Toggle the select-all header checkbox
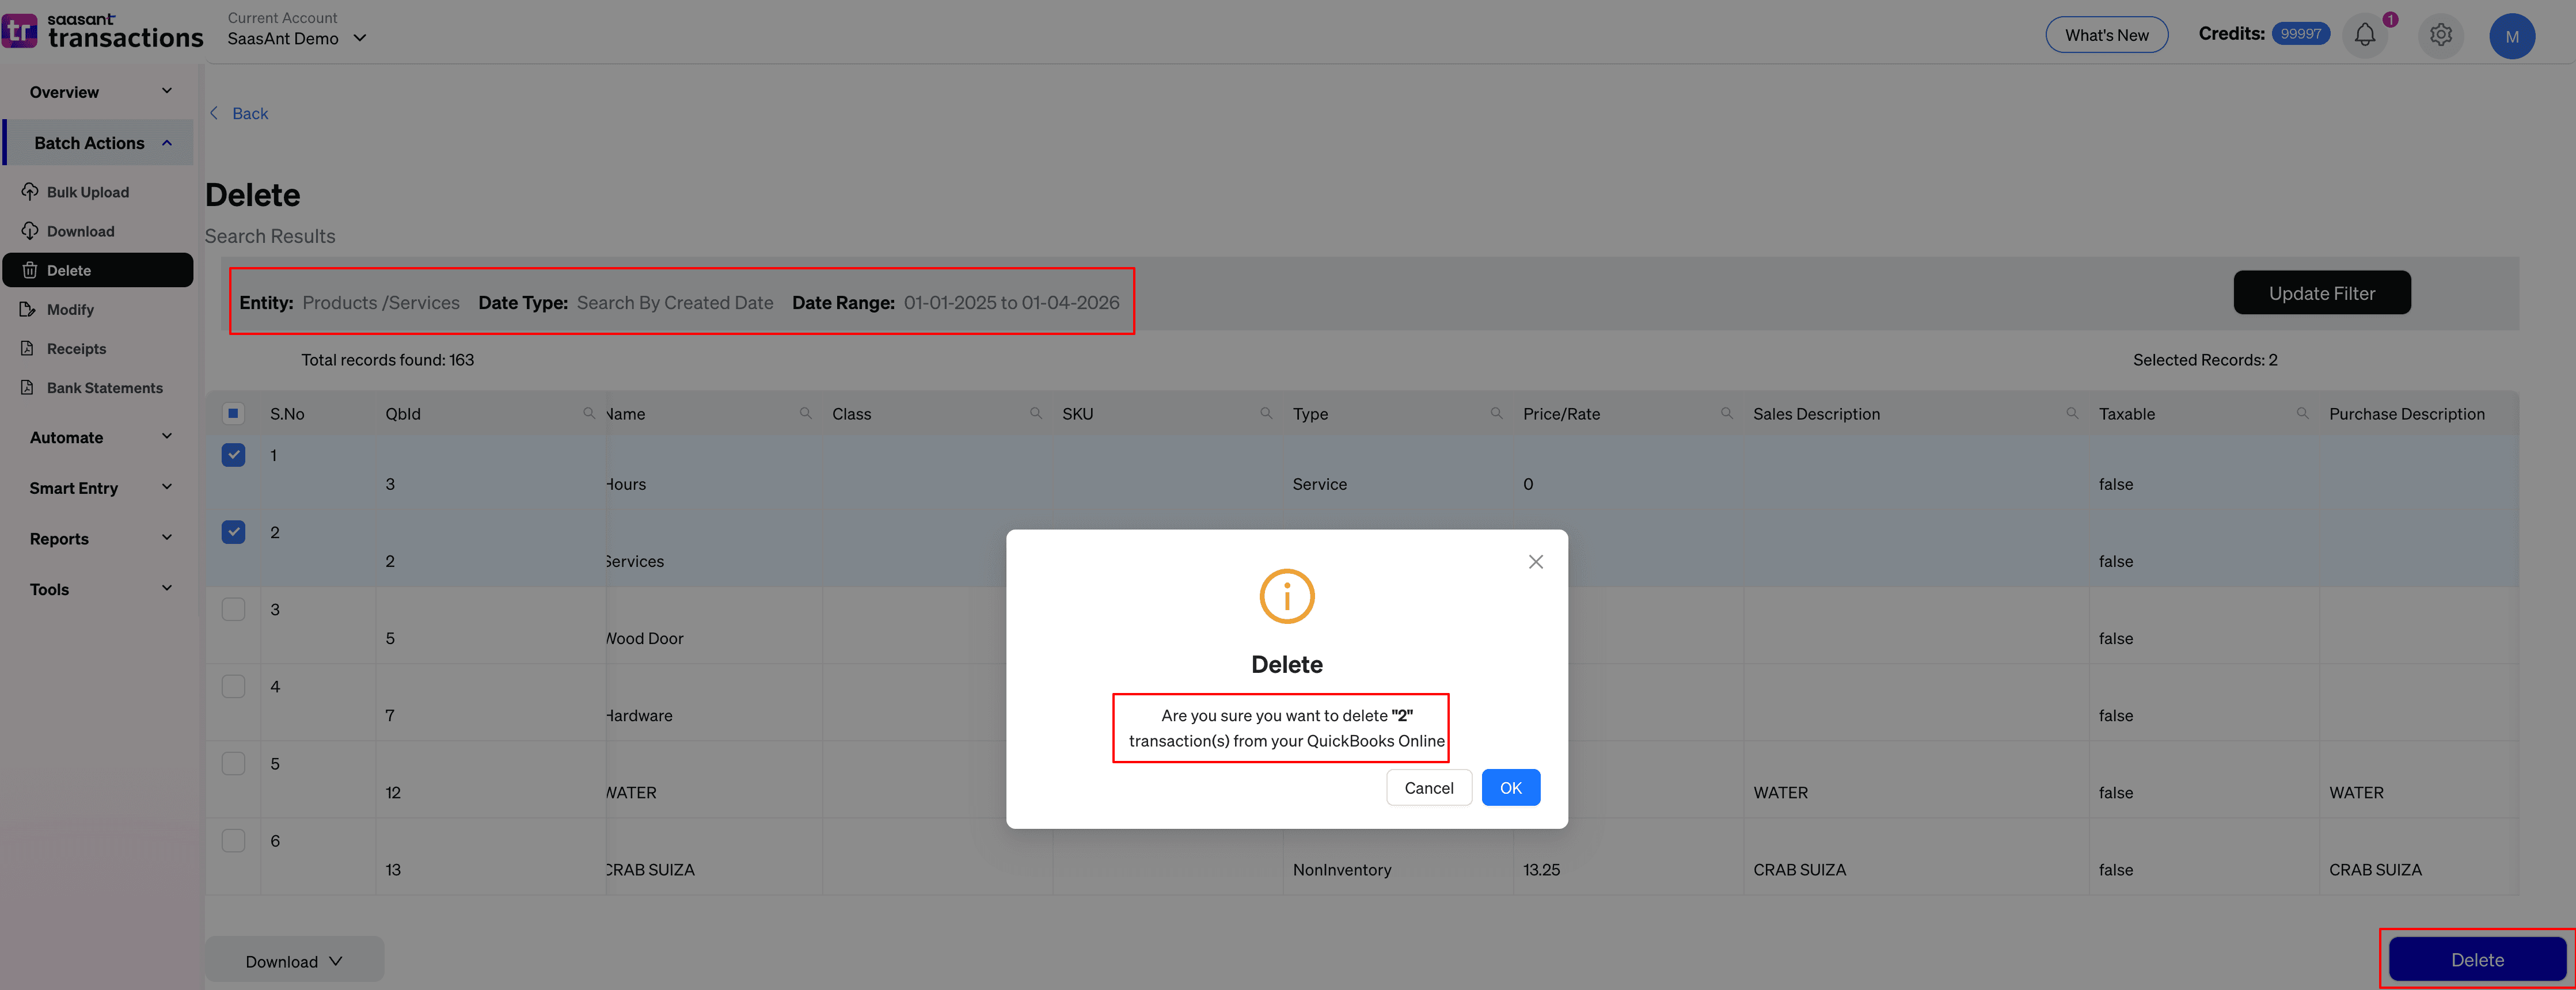The width and height of the screenshot is (2576, 990). point(233,413)
